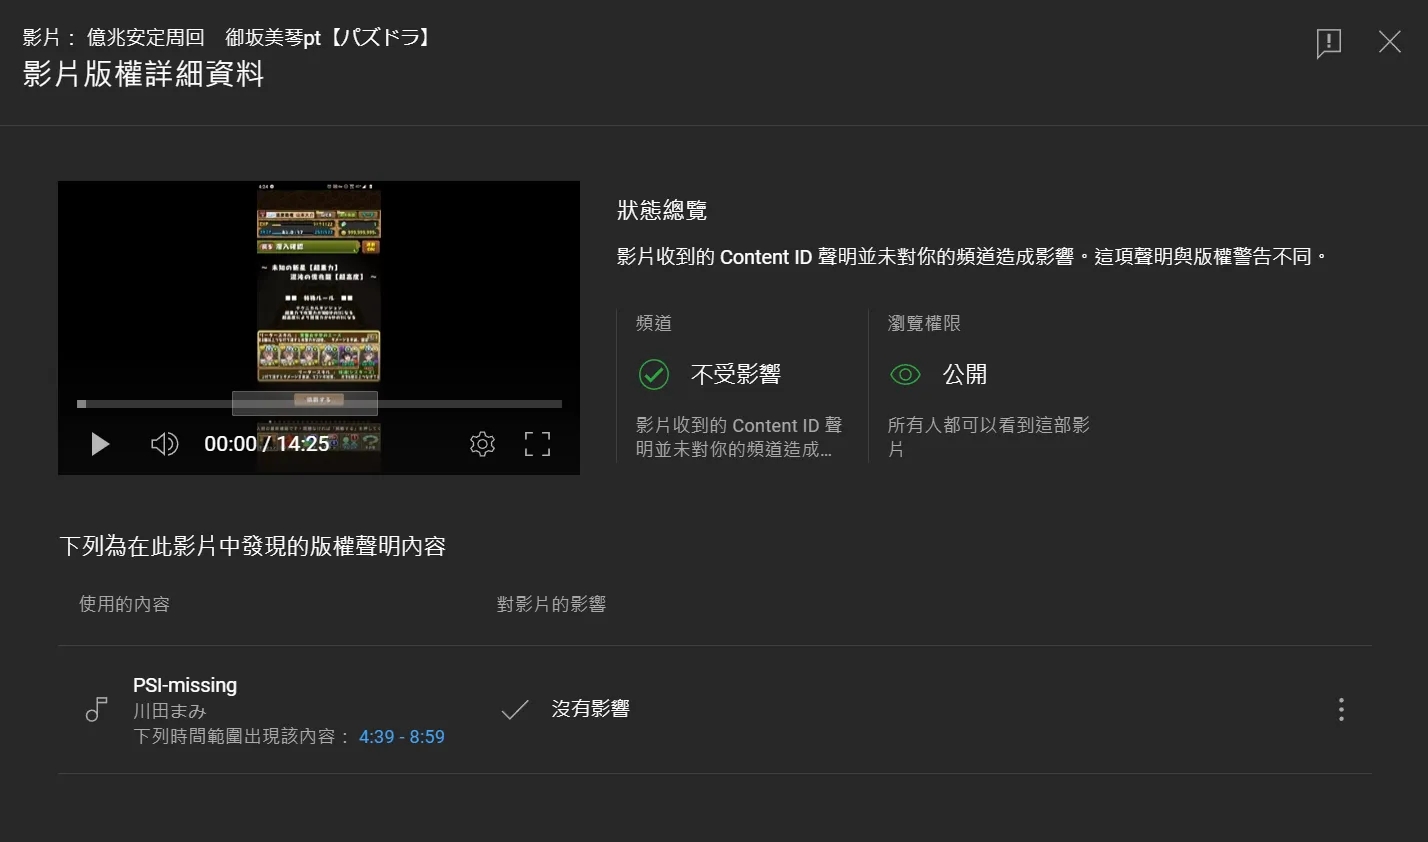The image size is (1428, 842).
Task: Play the video preview
Action: (x=100, y=444)
